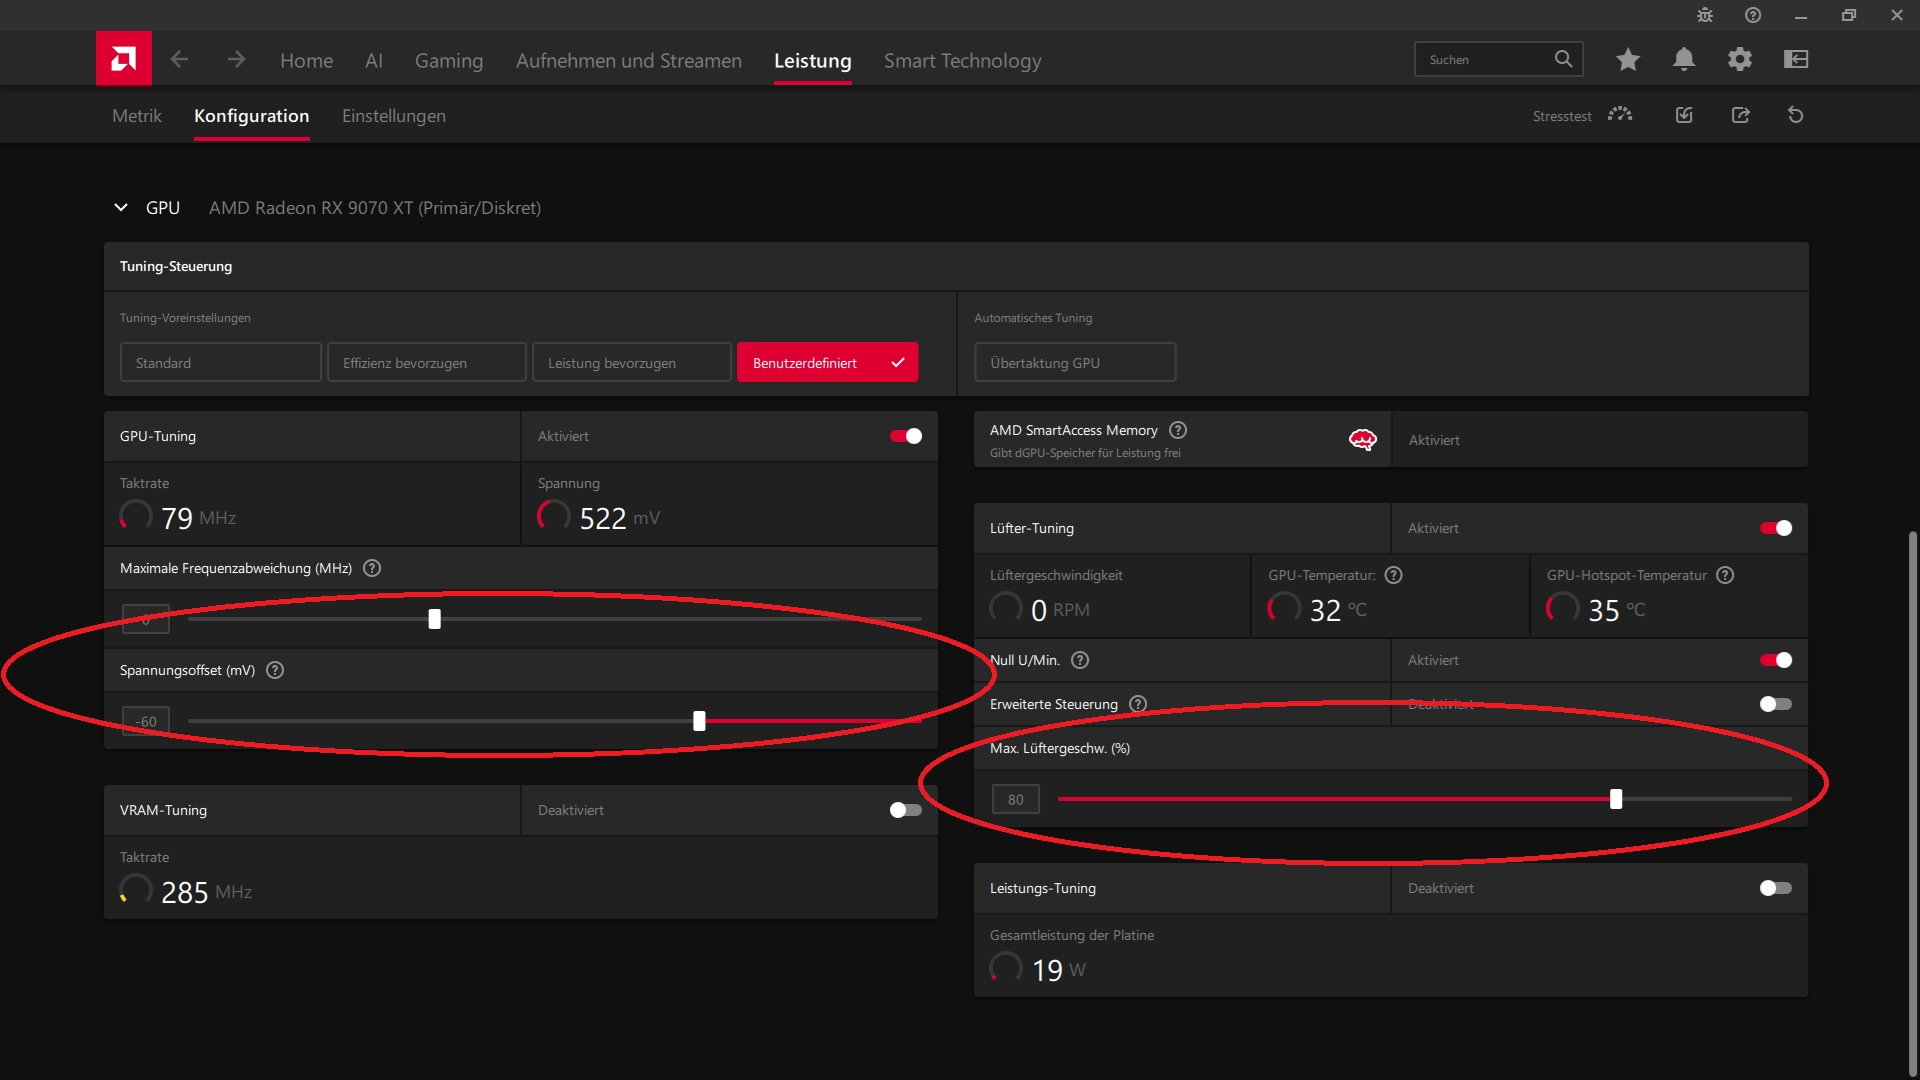Click the Max. Lüftergeschw. slider handle
Image resolution: width=1920 pixels, height=1080 pixels.
coord(1616,799)
